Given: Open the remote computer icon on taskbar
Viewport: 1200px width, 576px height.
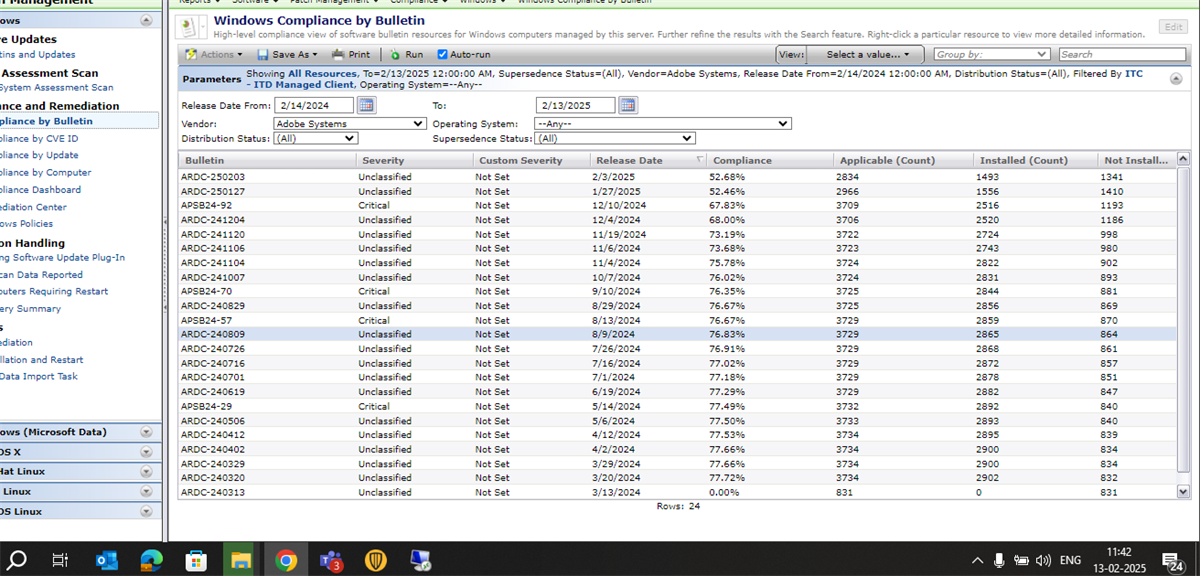Looking at the screenshot, I should (x=421, y=560).
